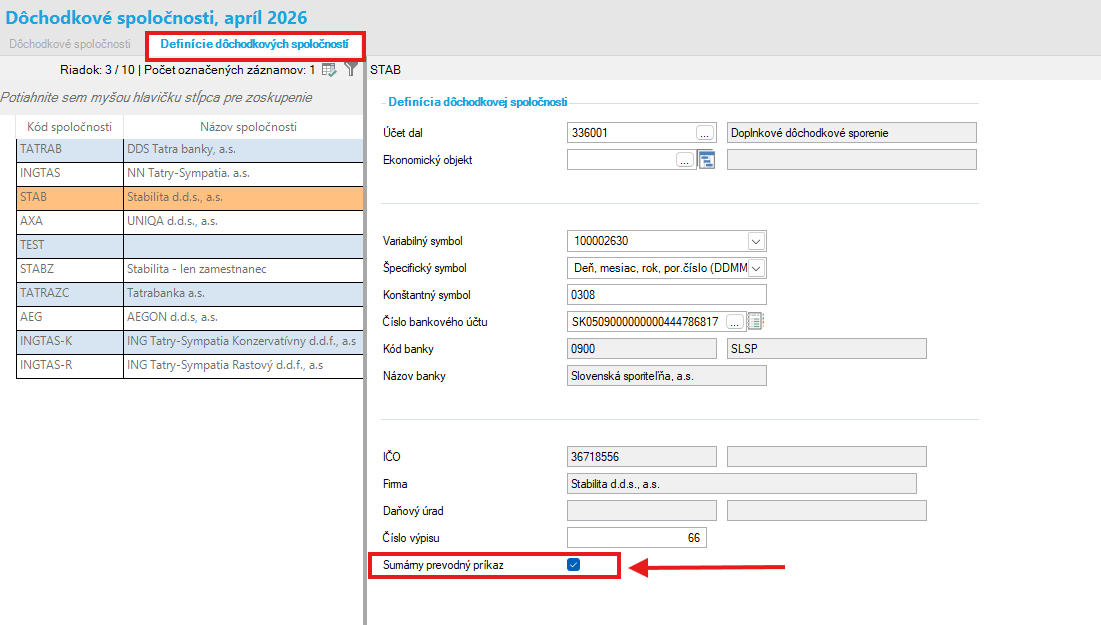1101x625 pixels.
Task: Click cell Tatrabanka a.s.
Action: [x=244, y=293]
